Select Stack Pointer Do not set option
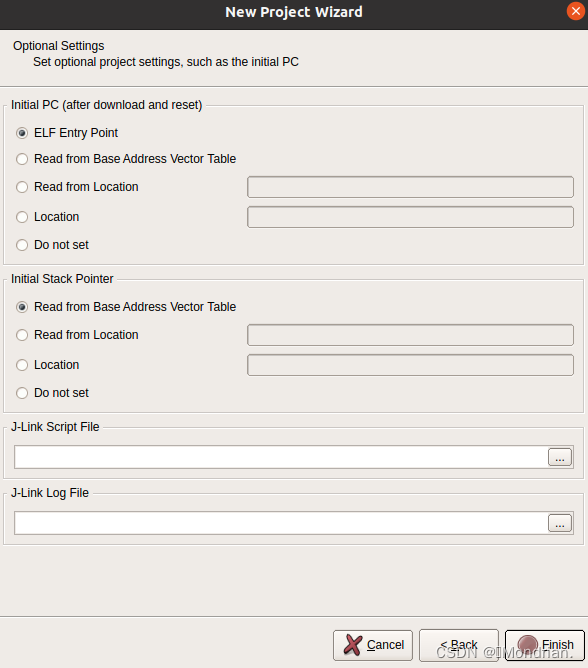The image size is (588, 668). [x=22, y=393]
